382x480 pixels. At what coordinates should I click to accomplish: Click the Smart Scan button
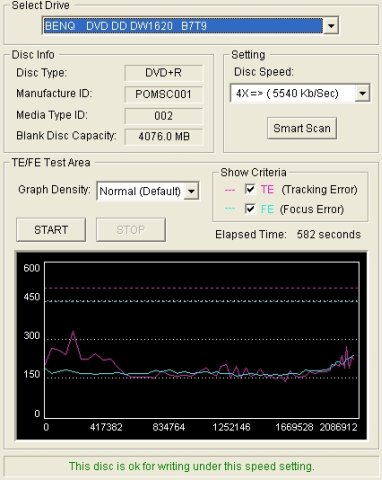coord(302,128)
